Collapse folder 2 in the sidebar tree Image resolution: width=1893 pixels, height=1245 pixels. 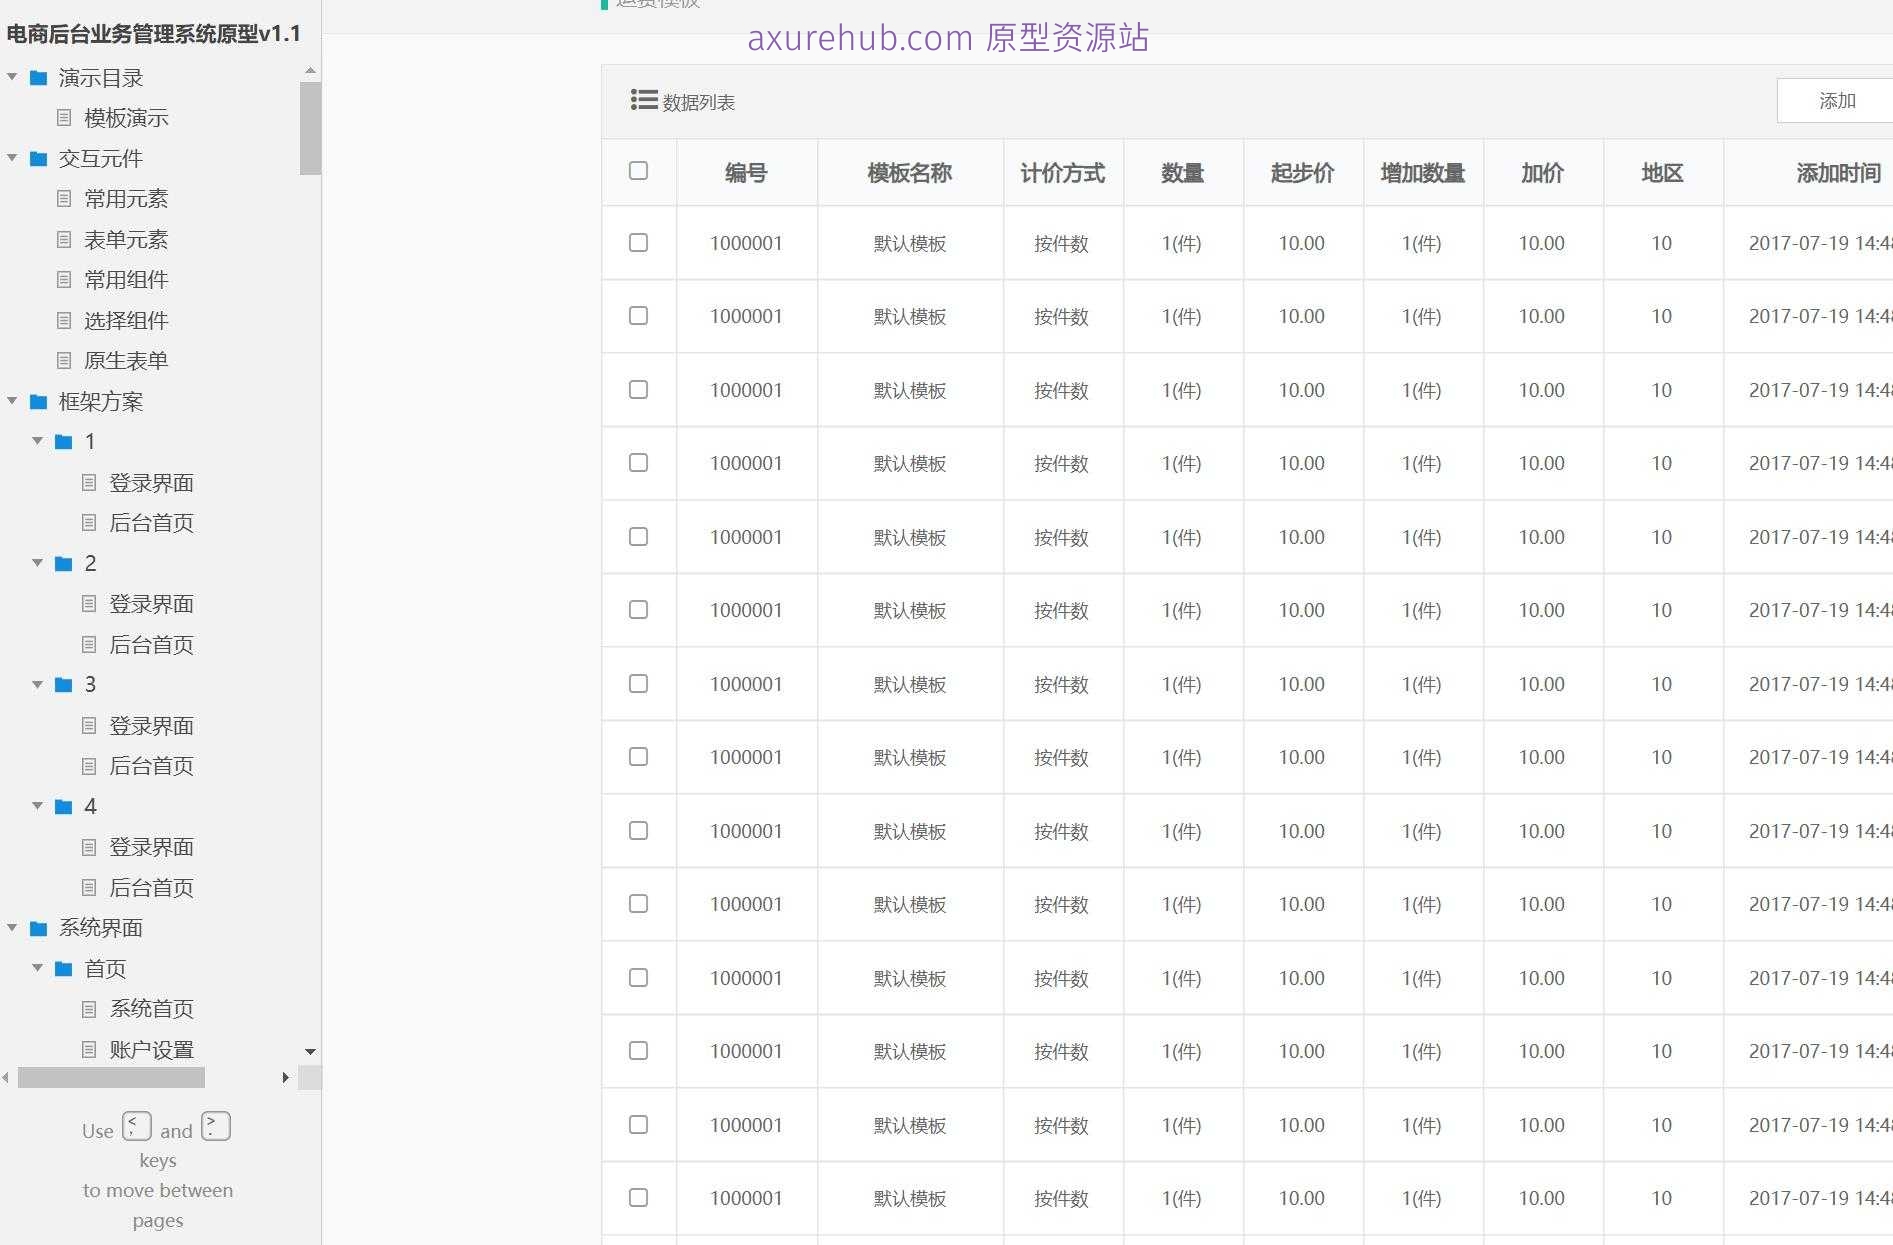point(38,563)
